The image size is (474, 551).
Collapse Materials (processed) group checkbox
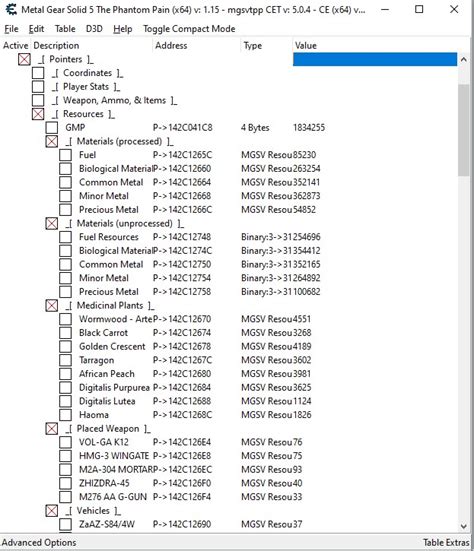pyautogui.click(x=52, y=141)
